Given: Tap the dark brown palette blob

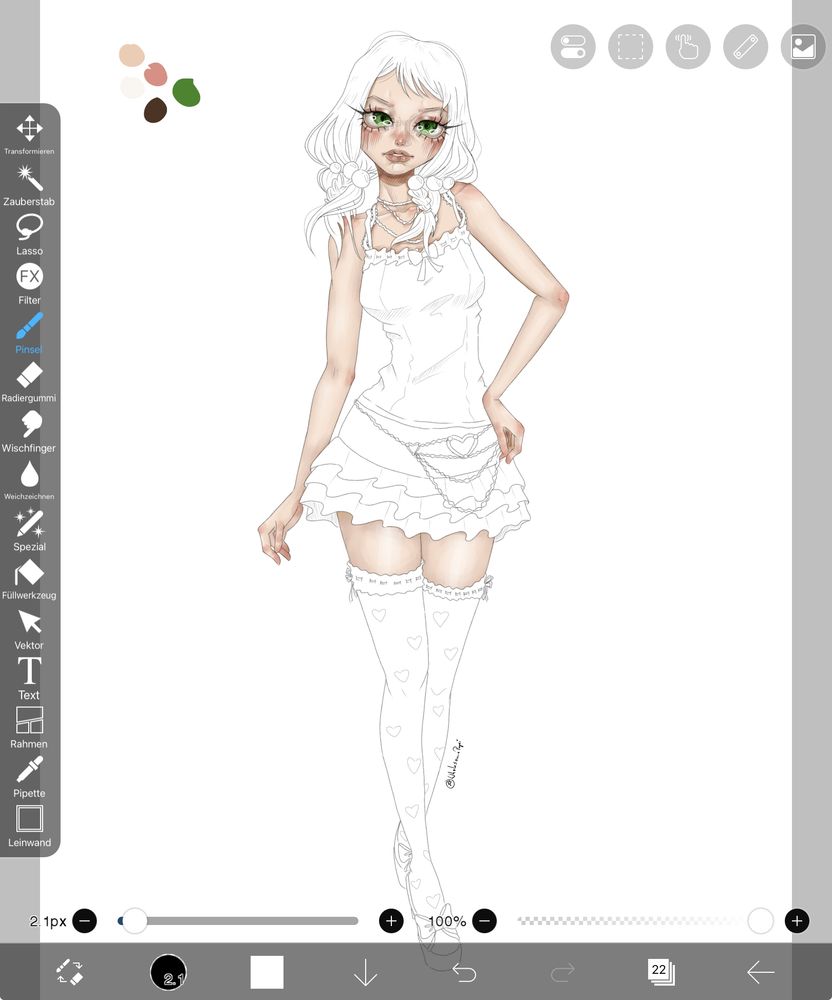Looking at the screenshot, I should 155,110.
